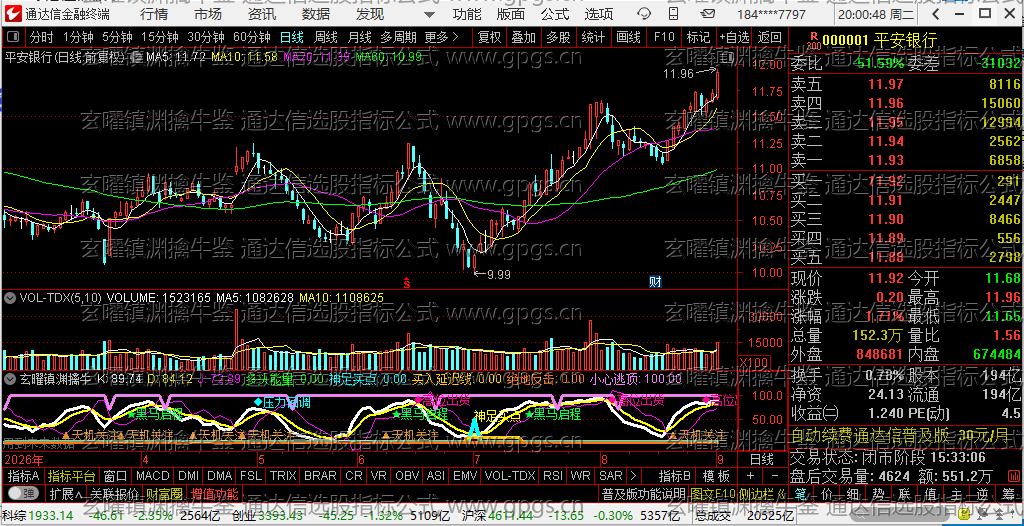Expand the 扩展 panel arrow
1024x526 pixels.
(x=67, y=493)
